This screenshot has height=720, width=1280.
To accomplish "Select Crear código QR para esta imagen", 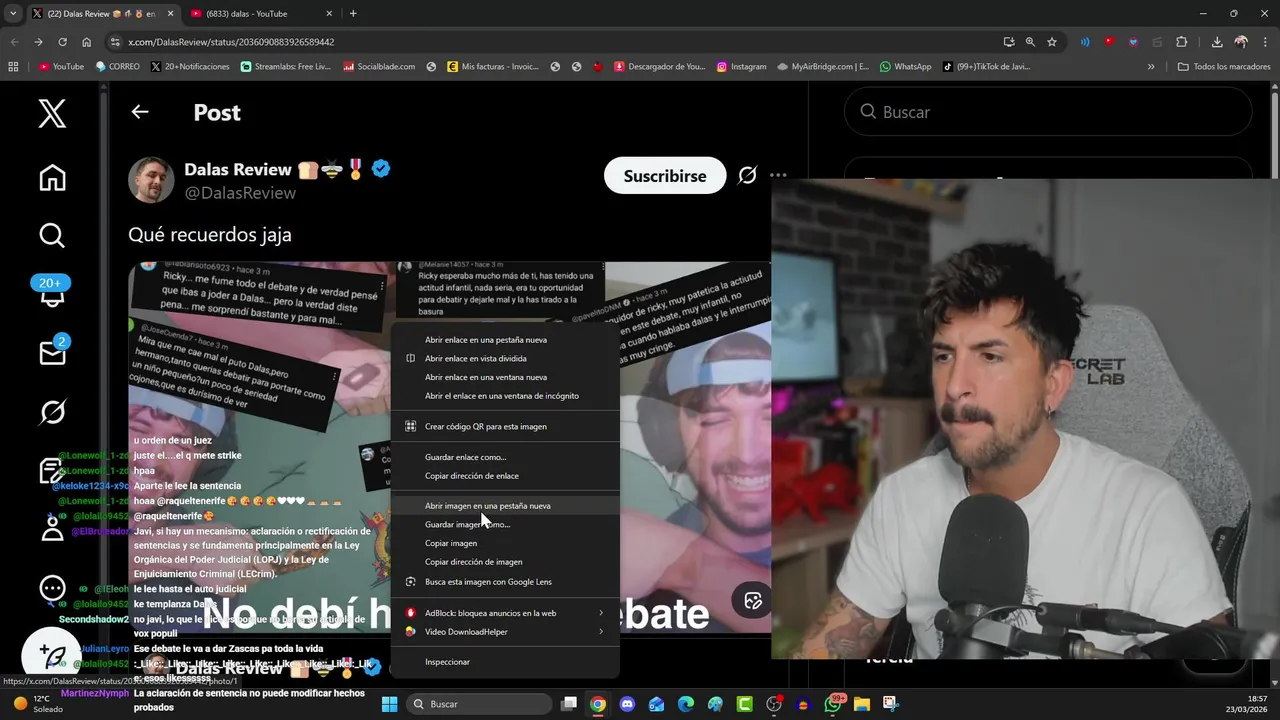I will pyautogui.click(x=486, y=426).
